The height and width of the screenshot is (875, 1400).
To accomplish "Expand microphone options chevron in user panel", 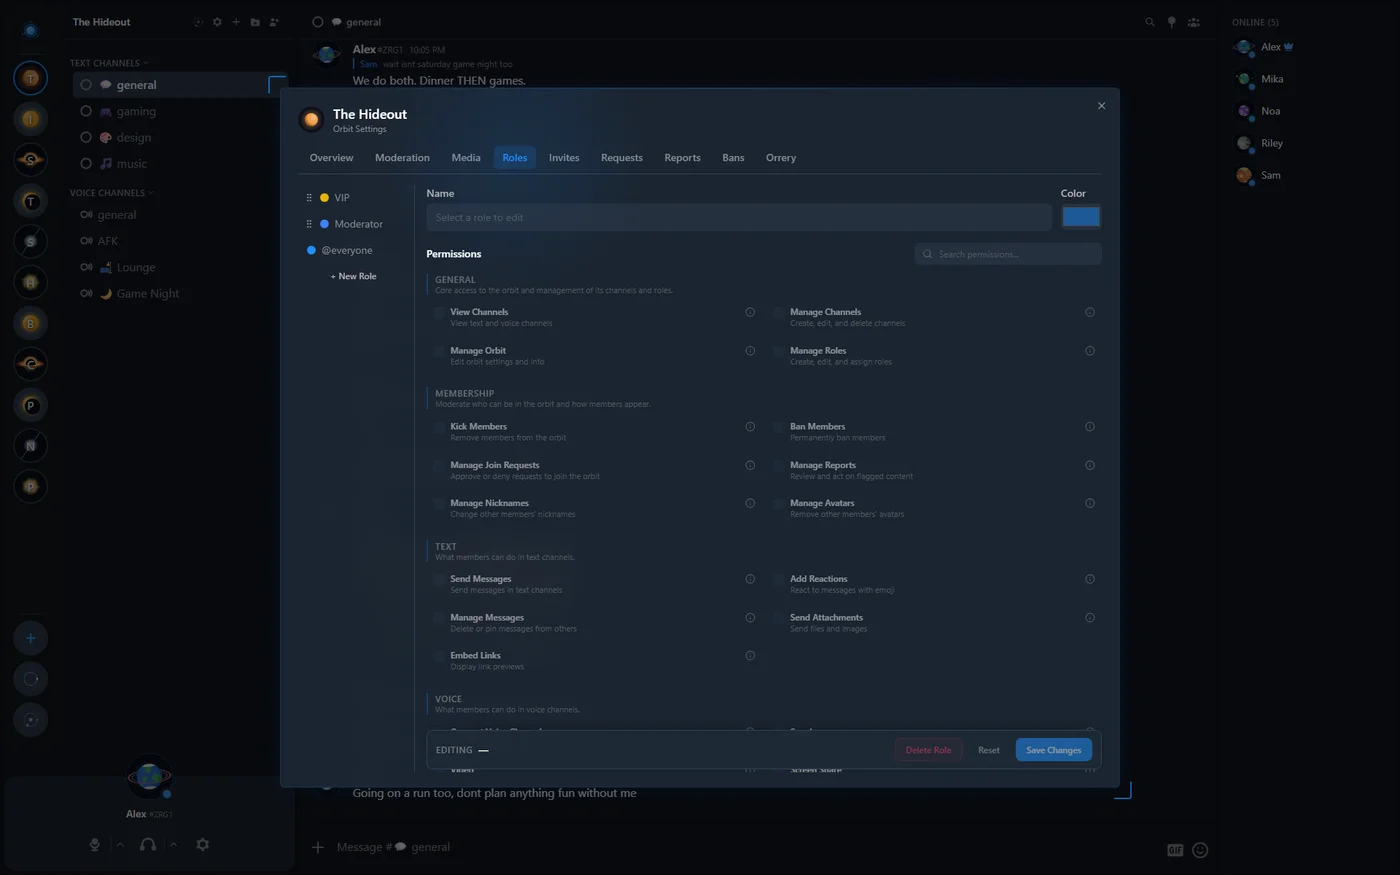I will (x=120, y=845).
